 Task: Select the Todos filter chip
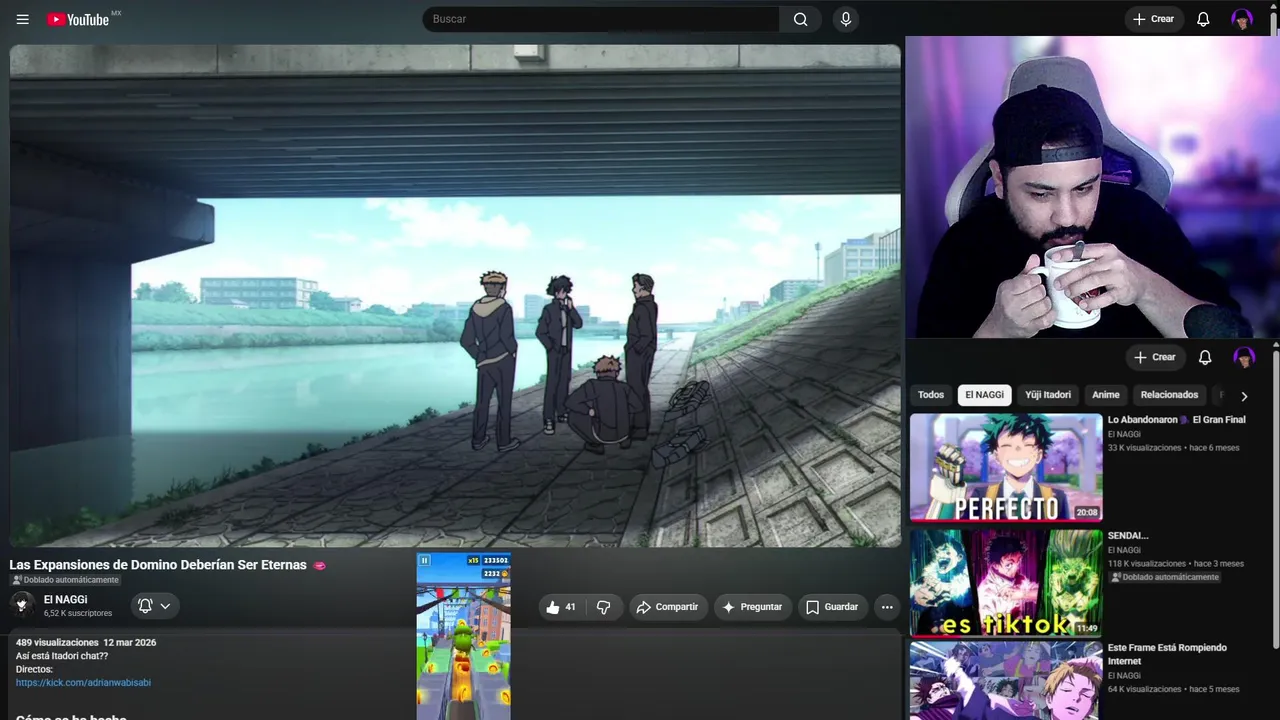(931, 395)
